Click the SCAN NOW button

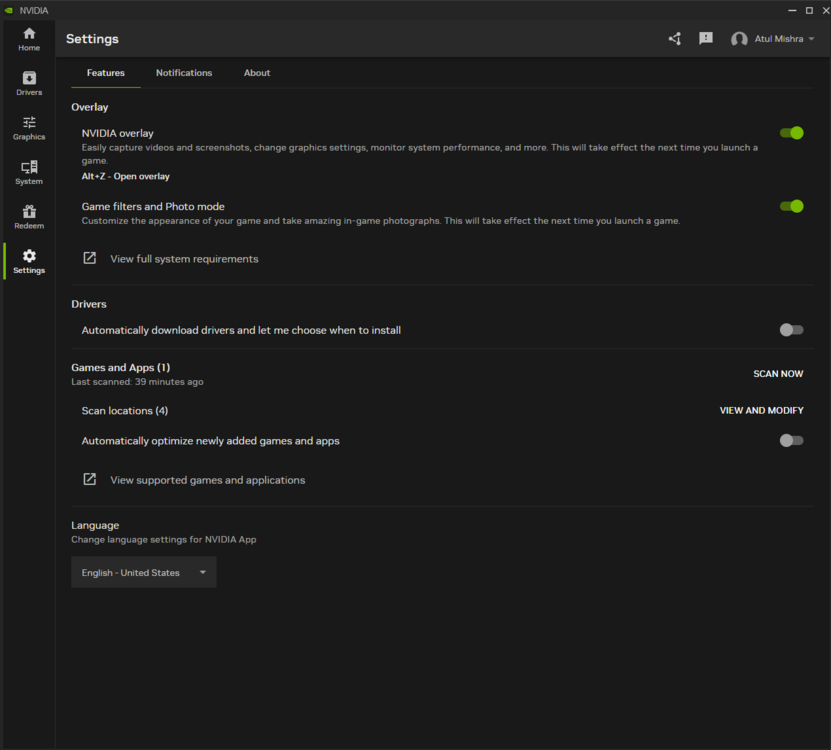coord(778,374)
